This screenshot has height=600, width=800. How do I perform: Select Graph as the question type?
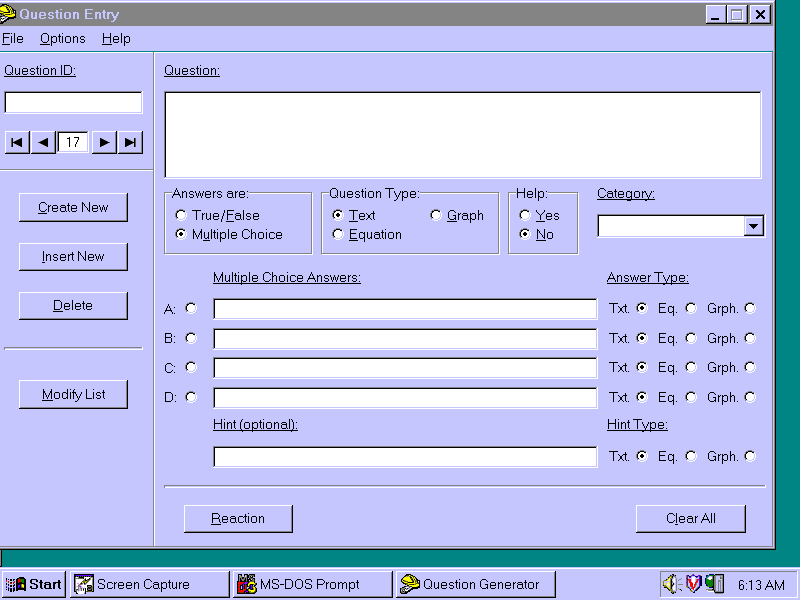436,216
